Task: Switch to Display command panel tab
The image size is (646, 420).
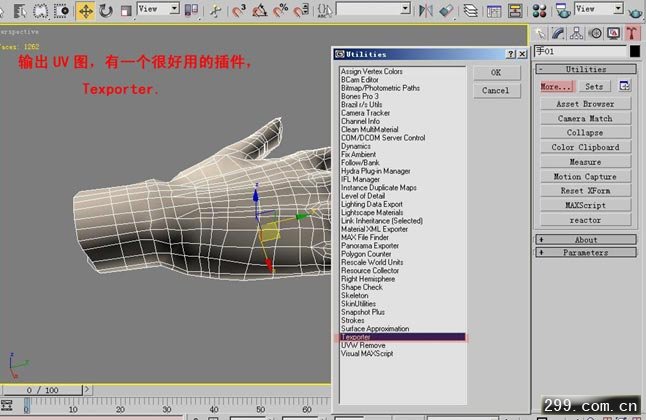Action: pos(613,33)
